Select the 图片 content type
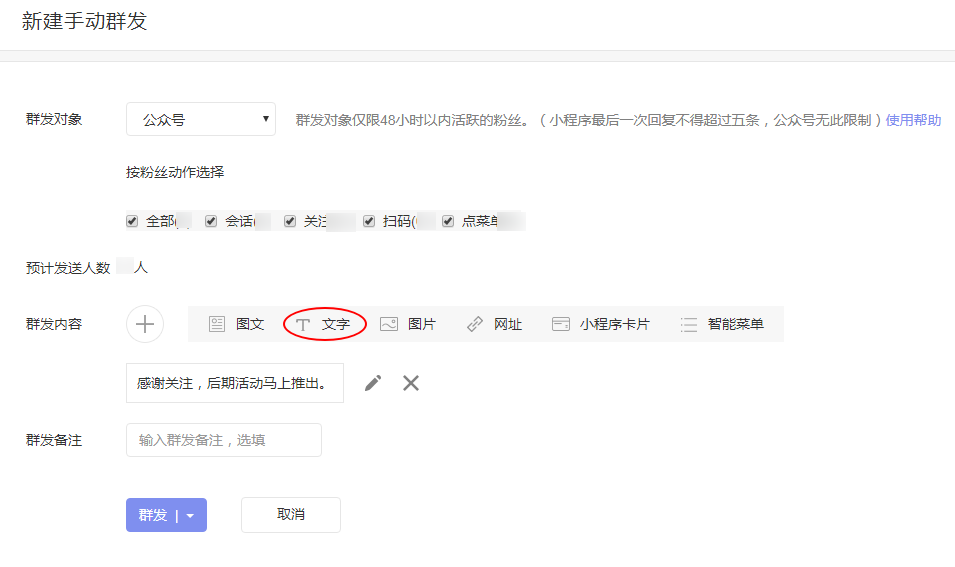Screen dimensions: 955x567 [408, 324]
